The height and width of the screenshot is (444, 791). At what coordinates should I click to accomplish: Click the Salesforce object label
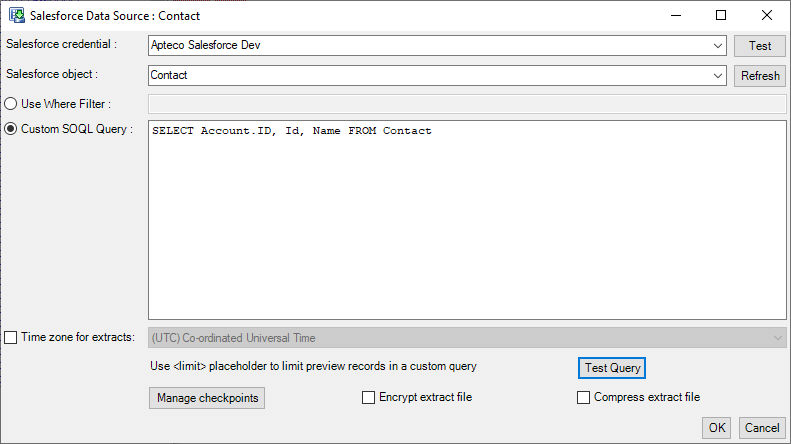tap(52, 74)
